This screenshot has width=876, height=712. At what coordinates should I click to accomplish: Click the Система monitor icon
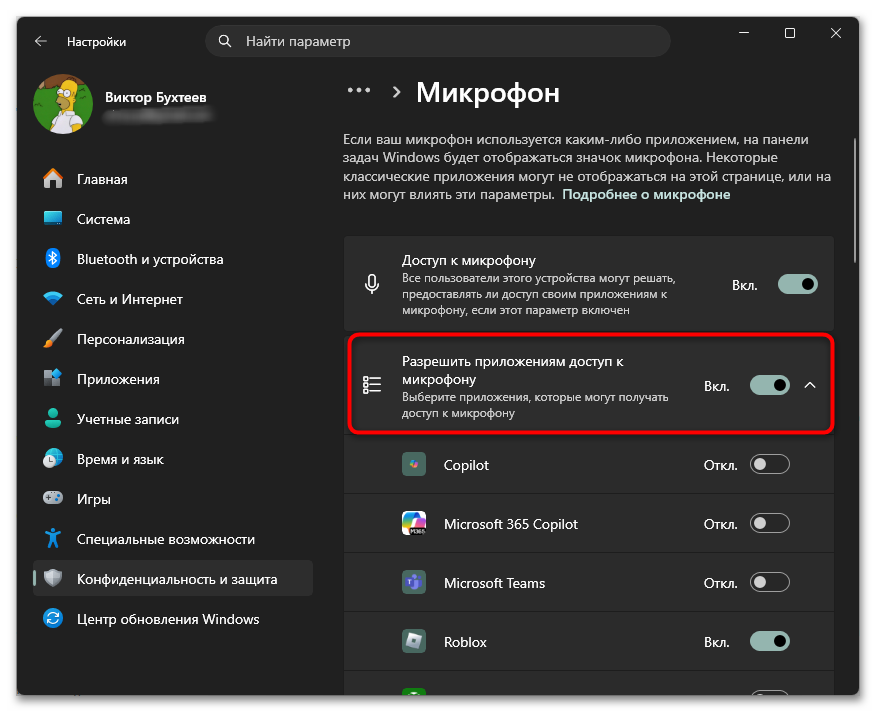pos(53,219)
